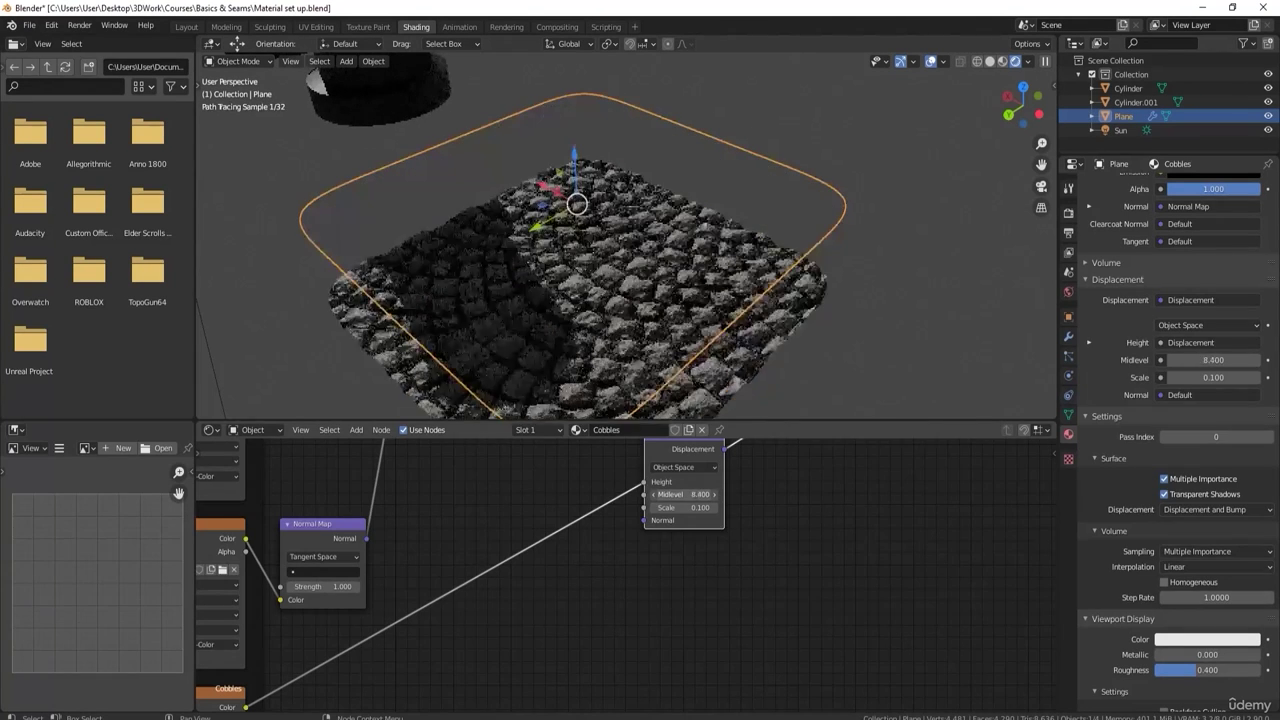Unlink the Cobbles material with X icon

point(702,430)
